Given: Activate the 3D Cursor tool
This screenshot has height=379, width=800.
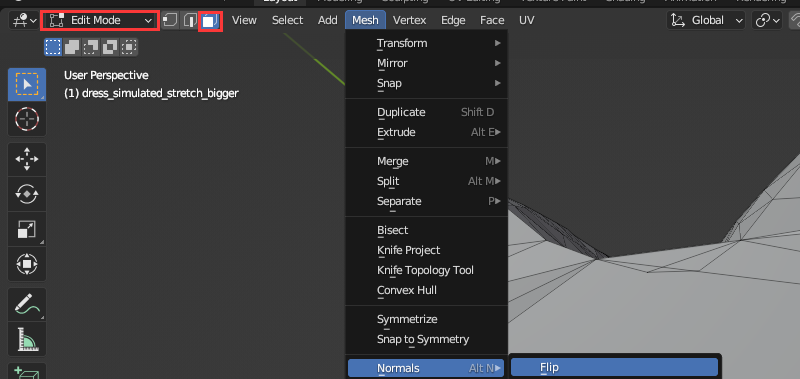Looking at the screenshot, I should (27, 119).
